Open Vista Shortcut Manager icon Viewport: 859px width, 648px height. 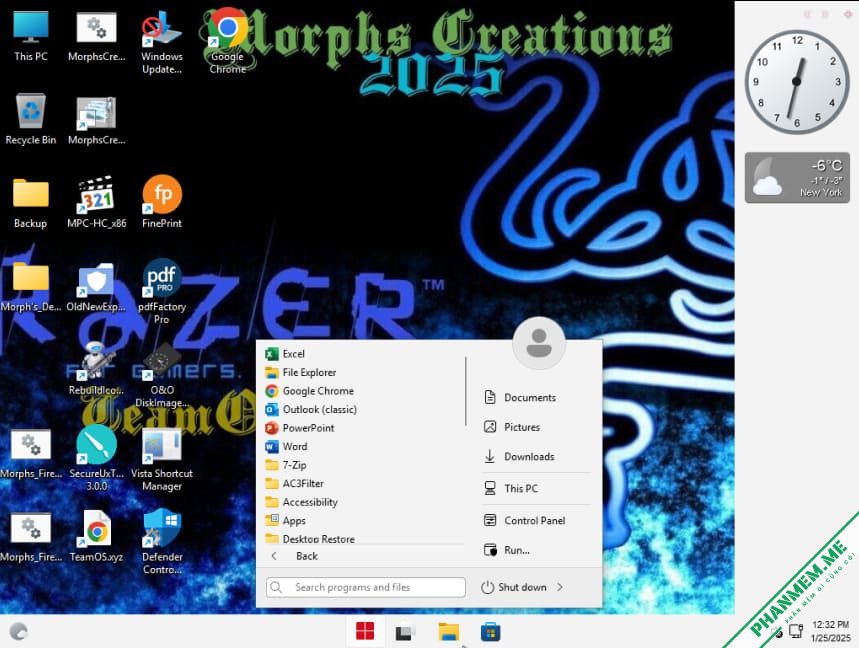coord(162,459)
